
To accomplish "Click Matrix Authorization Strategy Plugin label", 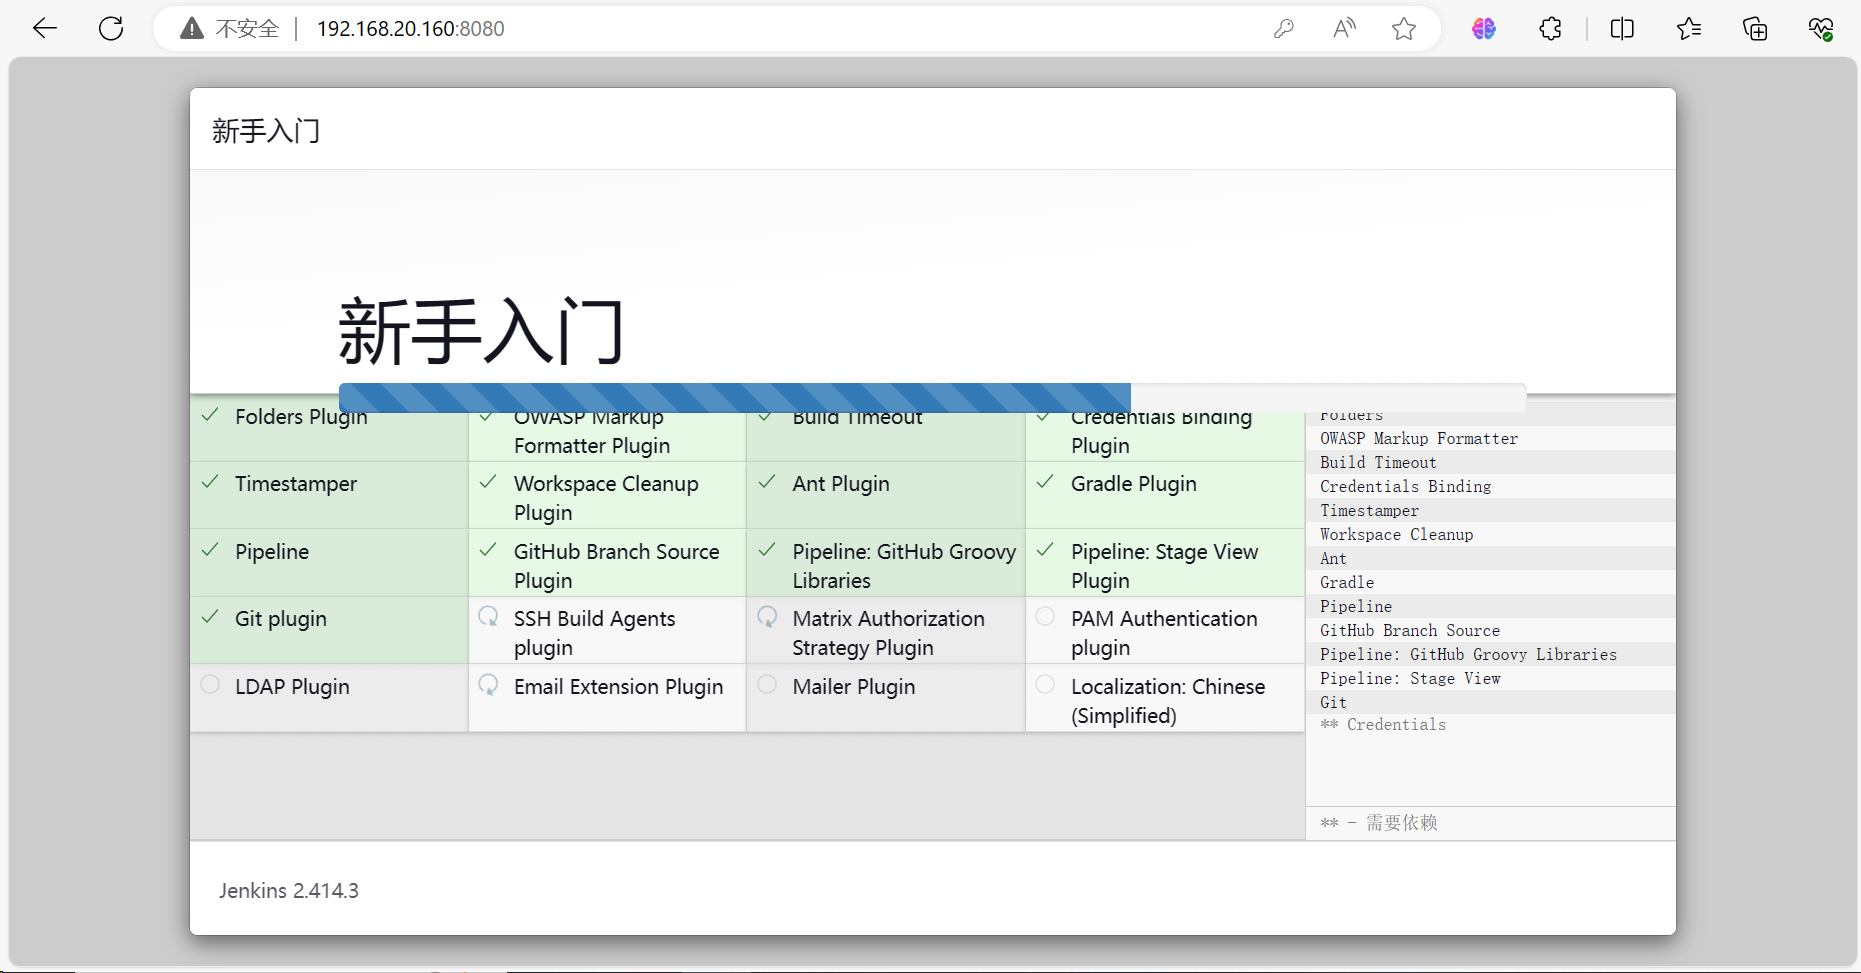I will point(889,633).
